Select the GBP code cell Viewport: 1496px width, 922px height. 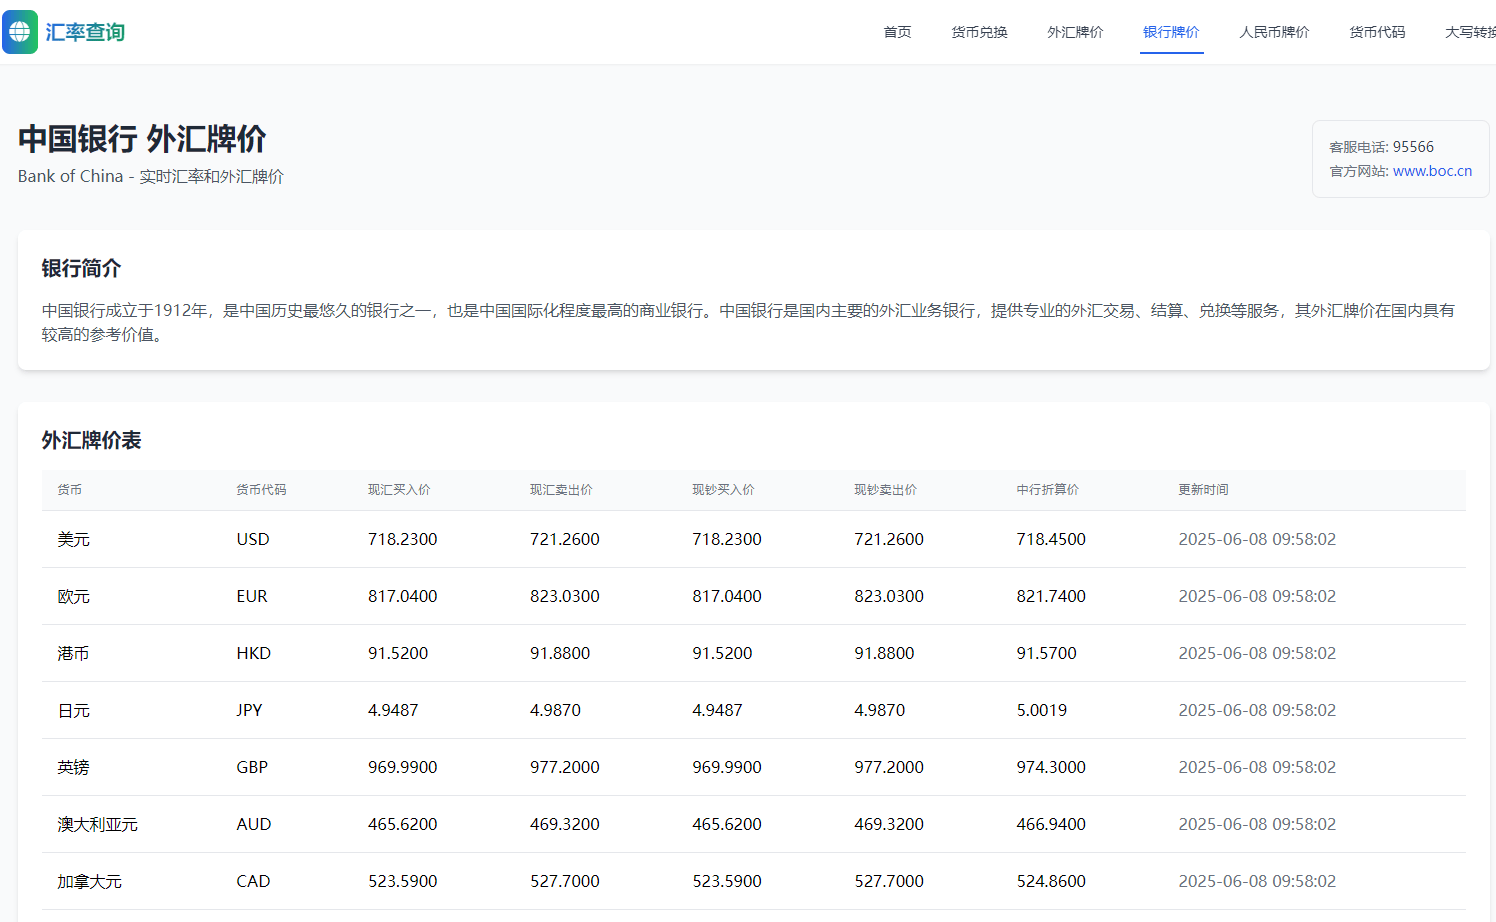(252, 767)
